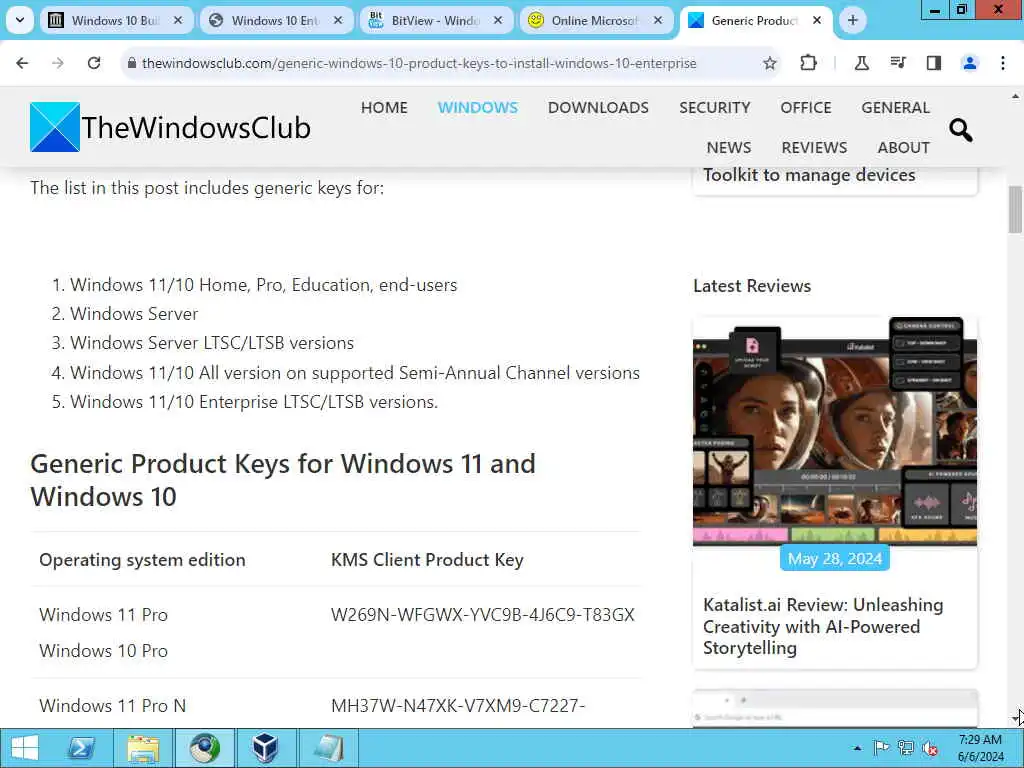Viewport: 1024px width, 768px height.
Task: Click 'Generic Product Keys for Windows 11' heading
Action: pos(283,480)
